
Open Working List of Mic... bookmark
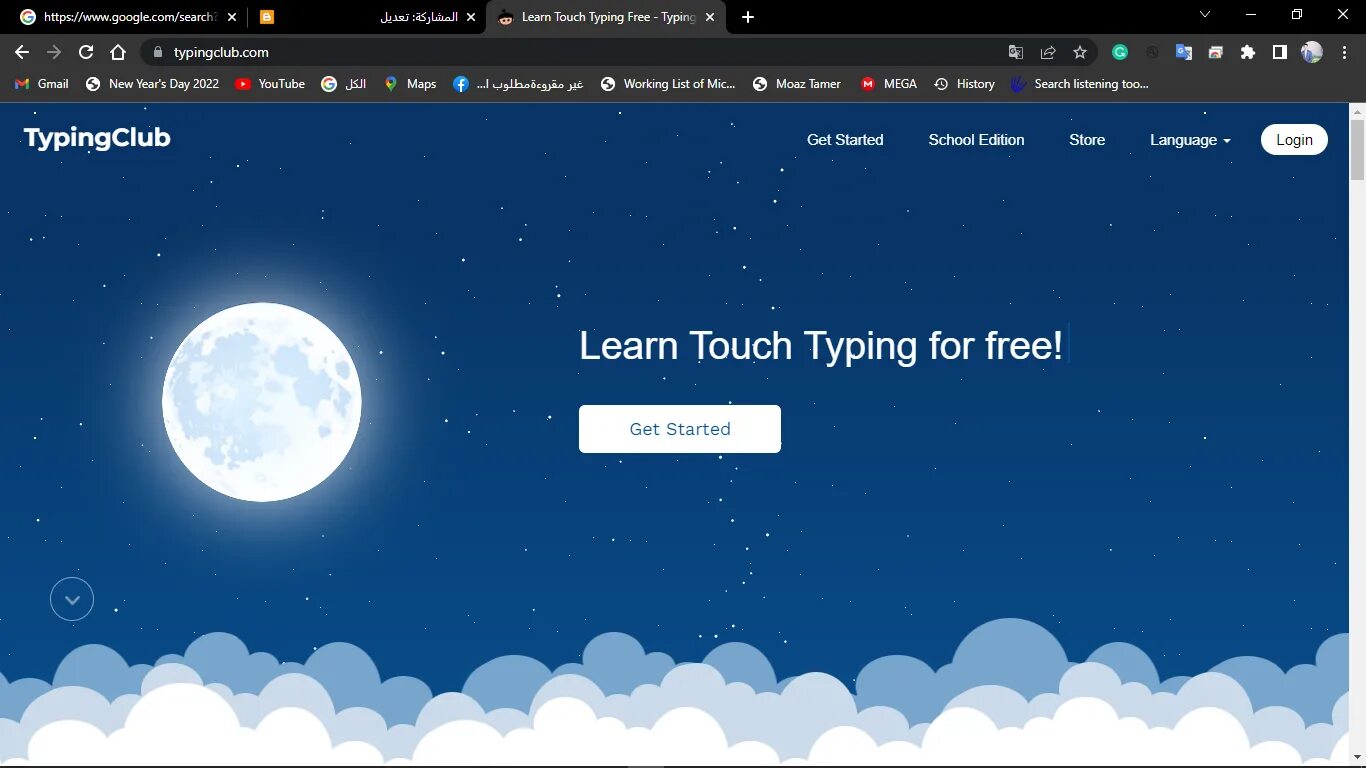668,84
